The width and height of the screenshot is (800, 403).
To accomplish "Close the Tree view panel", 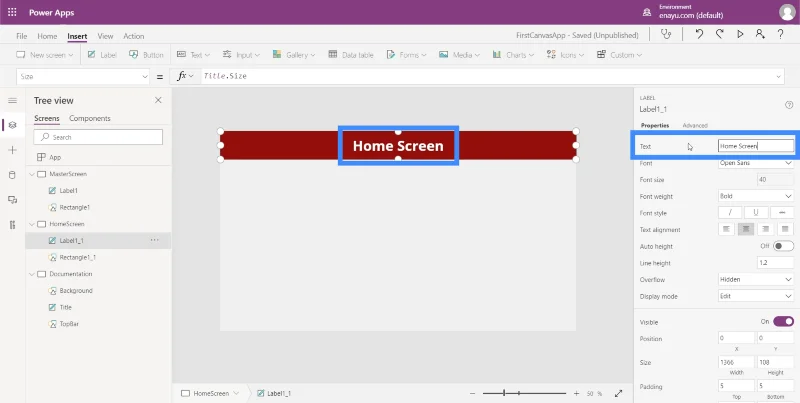I will point(158,100).
